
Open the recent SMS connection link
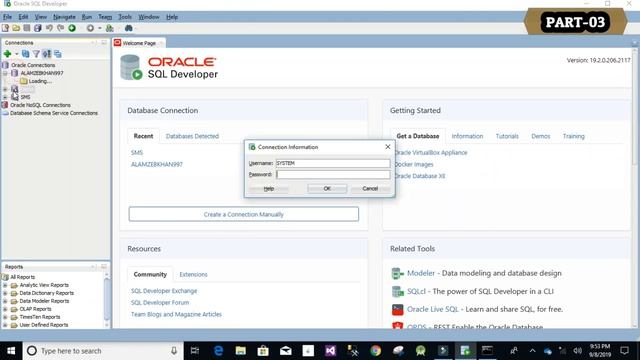pos(137,153)
